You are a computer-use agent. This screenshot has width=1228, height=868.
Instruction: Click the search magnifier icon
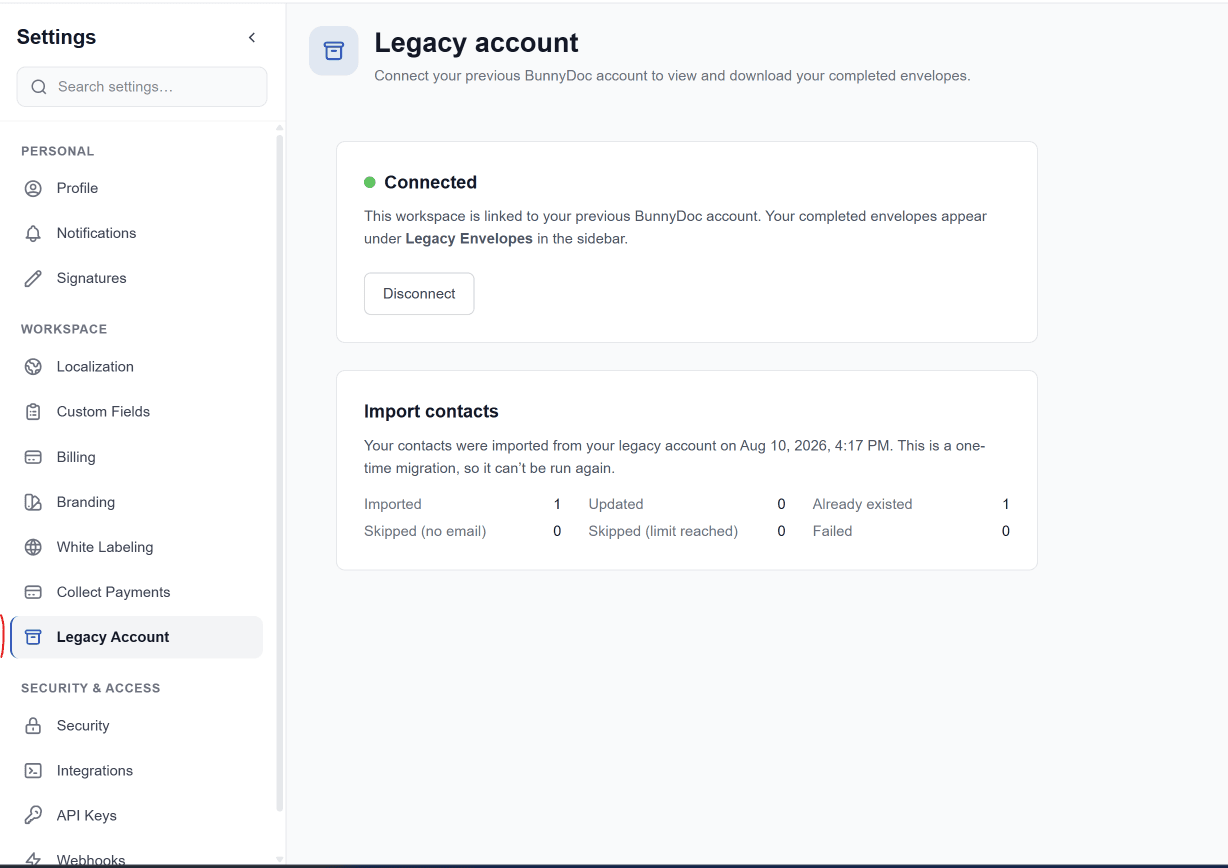pos(39,87)
